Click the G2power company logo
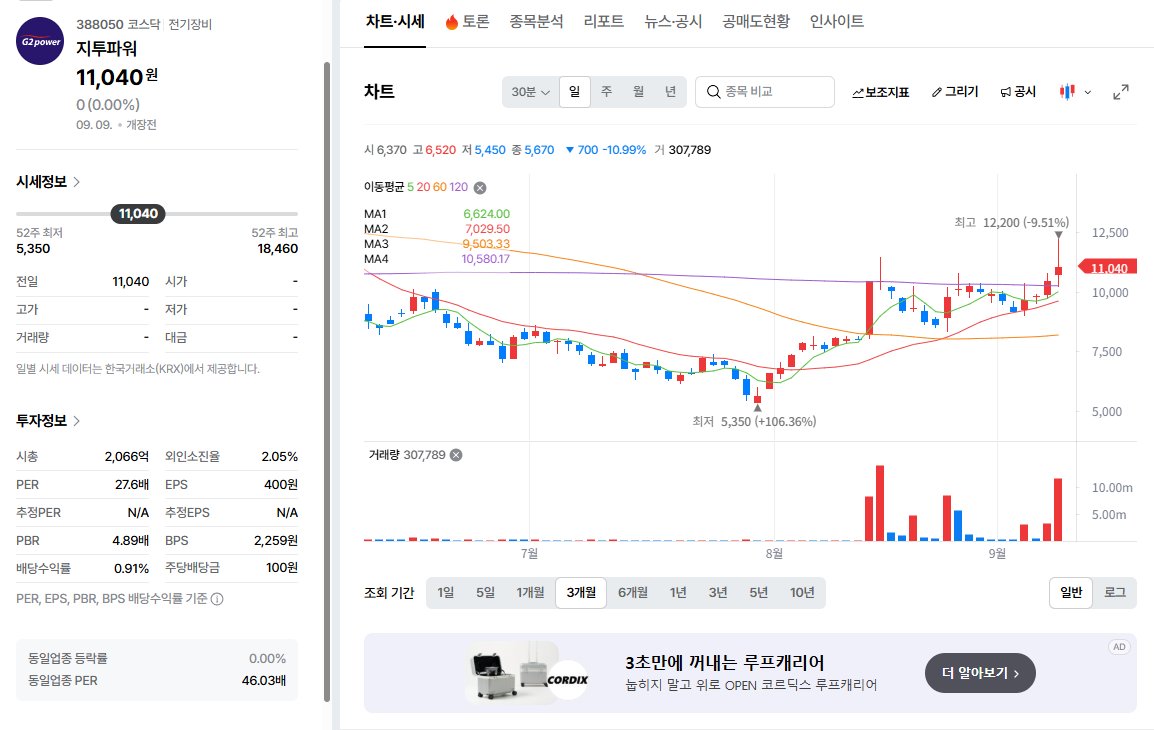Image resolution: width=1154 pixels, height=730 pixels. coord(40,41)
